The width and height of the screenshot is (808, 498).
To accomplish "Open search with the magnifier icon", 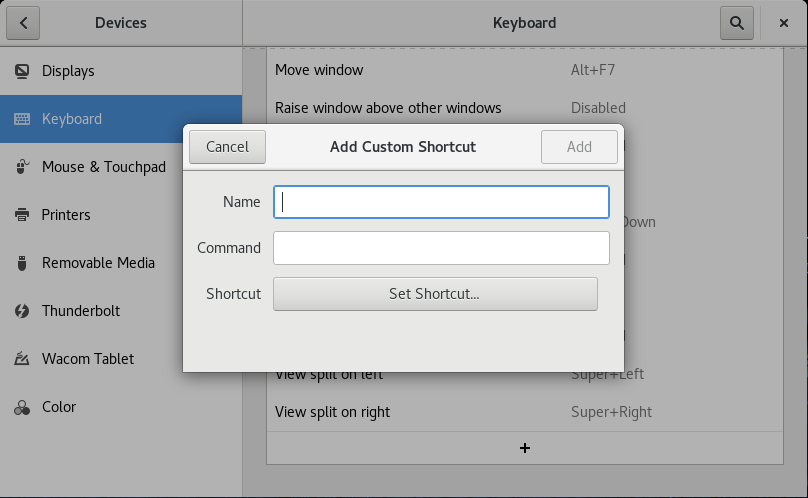I will click(736, 22).
